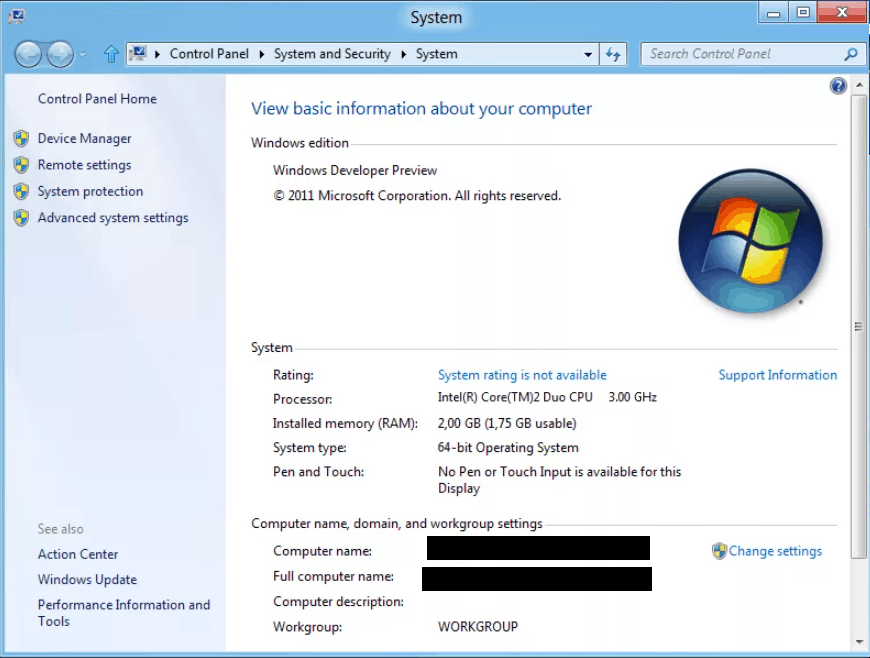Open the recent pages dropdown arrow
The height and width of the screenshot is (658, 870).
pos(83,55)
